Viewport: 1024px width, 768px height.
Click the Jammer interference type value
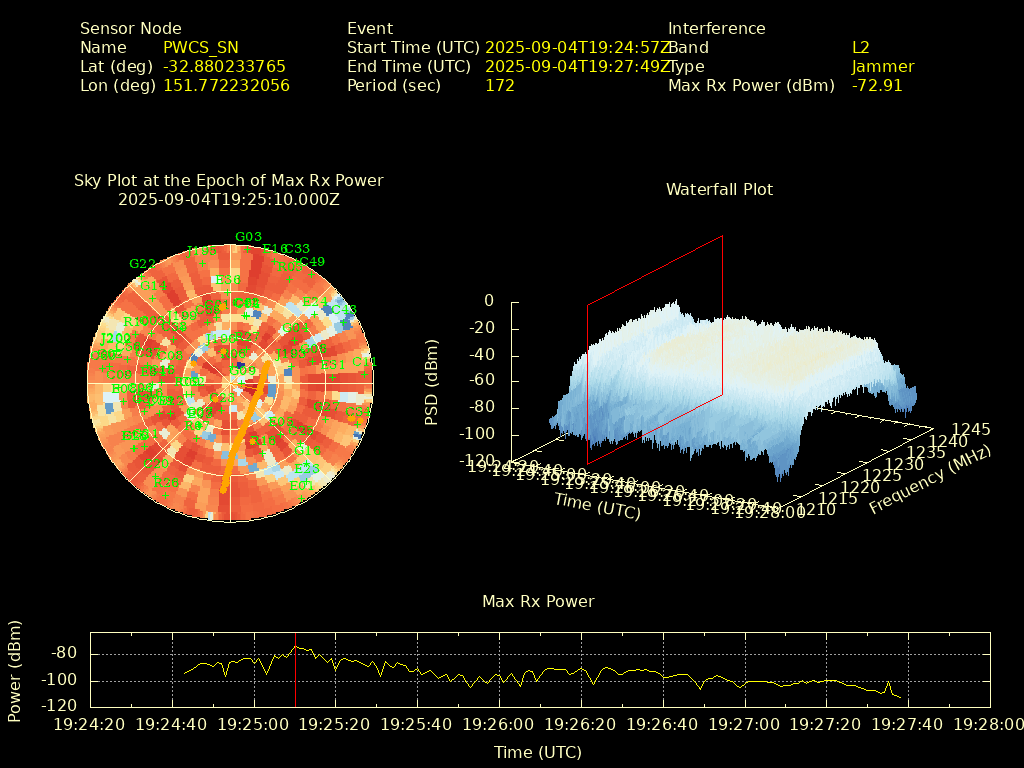[x=882, y=67]
